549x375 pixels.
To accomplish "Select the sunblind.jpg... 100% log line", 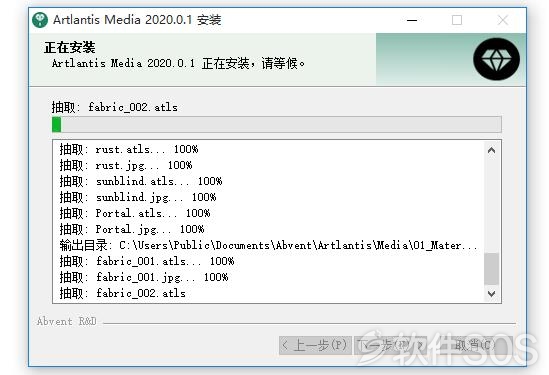I will 138,197.
